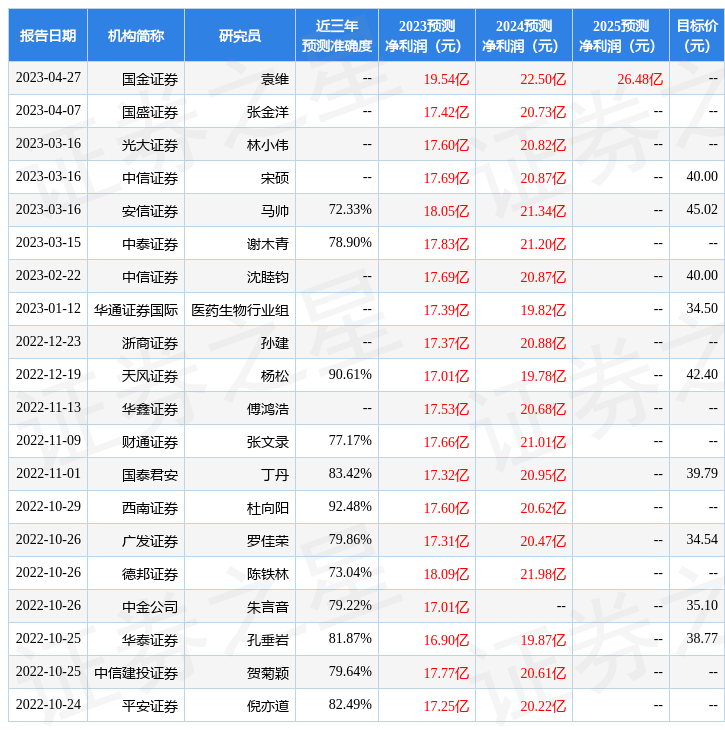Click the 目标价 column header
Image resolution: width=725 pixels, height=730 pixels.
click(697, 35)
